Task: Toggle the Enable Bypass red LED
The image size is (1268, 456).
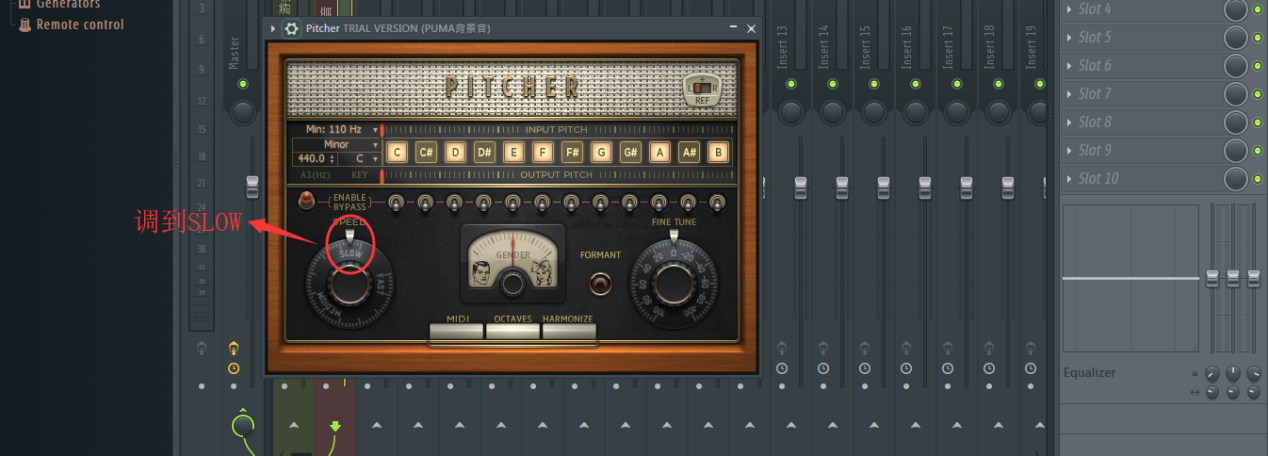Action: click(x=308, y=201)
